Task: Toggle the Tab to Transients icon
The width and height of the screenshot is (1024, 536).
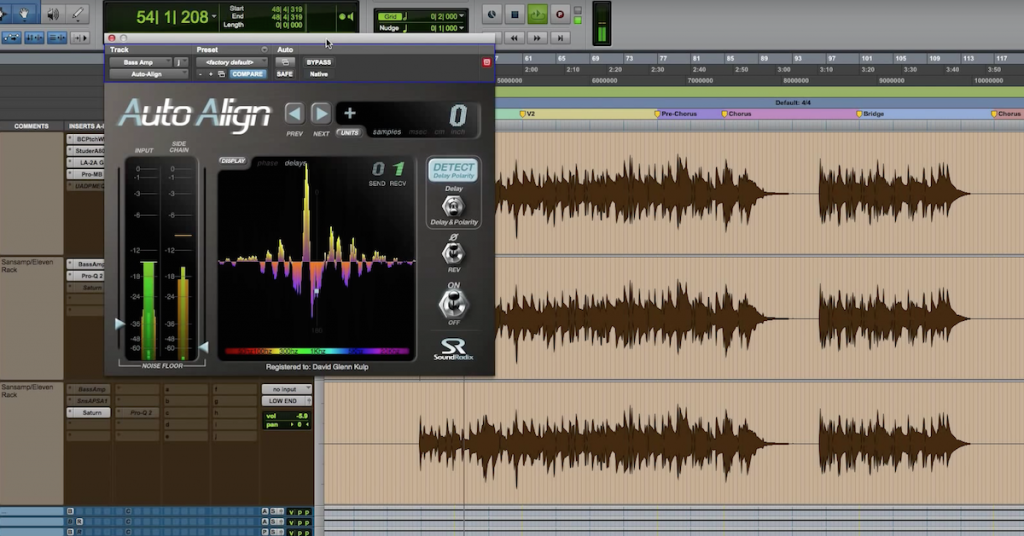Action: point(80,38)
